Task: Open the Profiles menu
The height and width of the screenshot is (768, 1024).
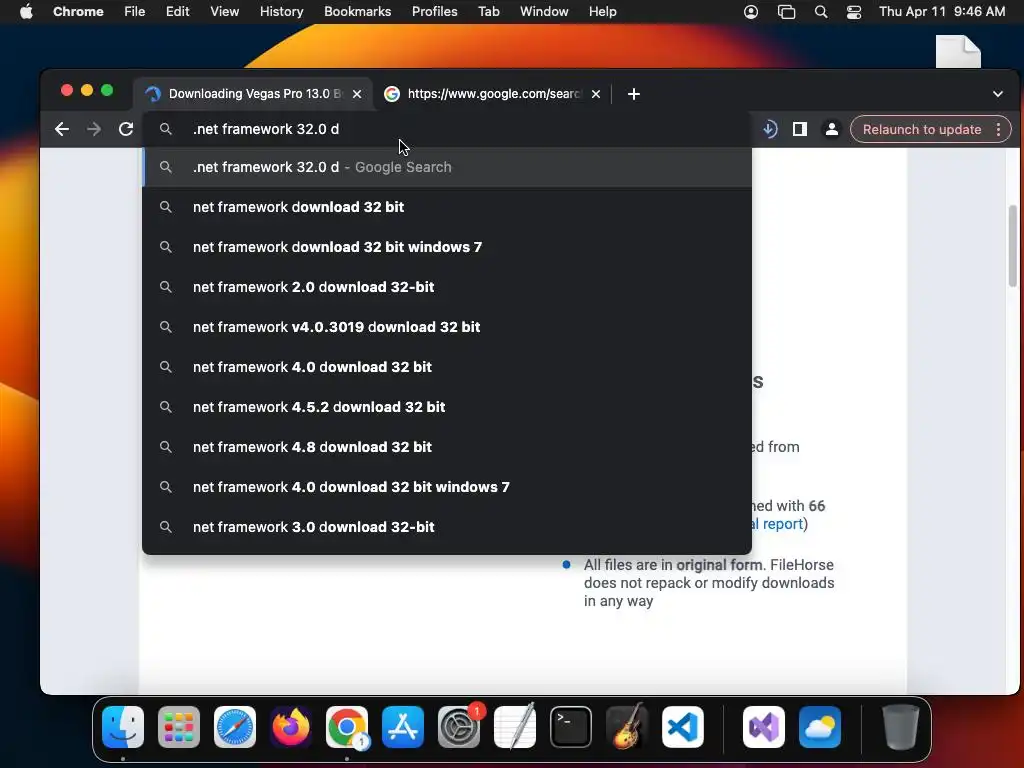Action: coord(434,12)
